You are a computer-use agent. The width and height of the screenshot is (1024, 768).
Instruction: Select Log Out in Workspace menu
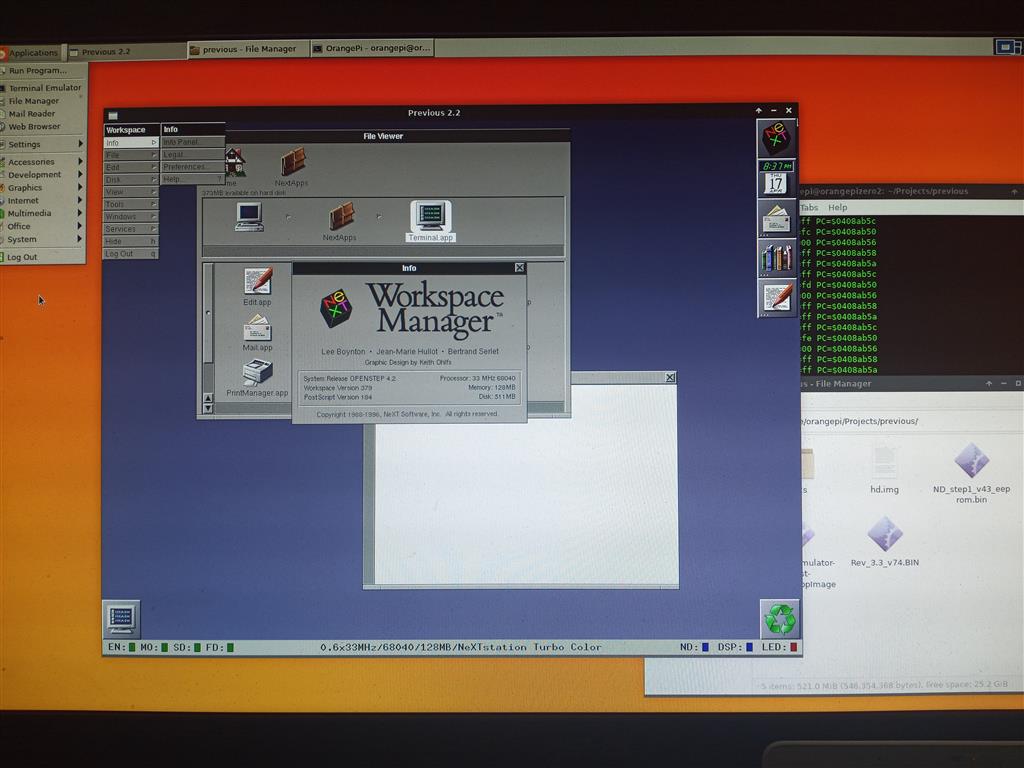[131, 254]
